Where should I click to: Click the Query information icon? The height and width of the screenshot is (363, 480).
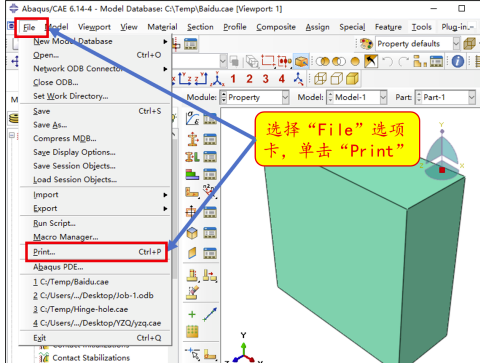[x=458, y=61]
